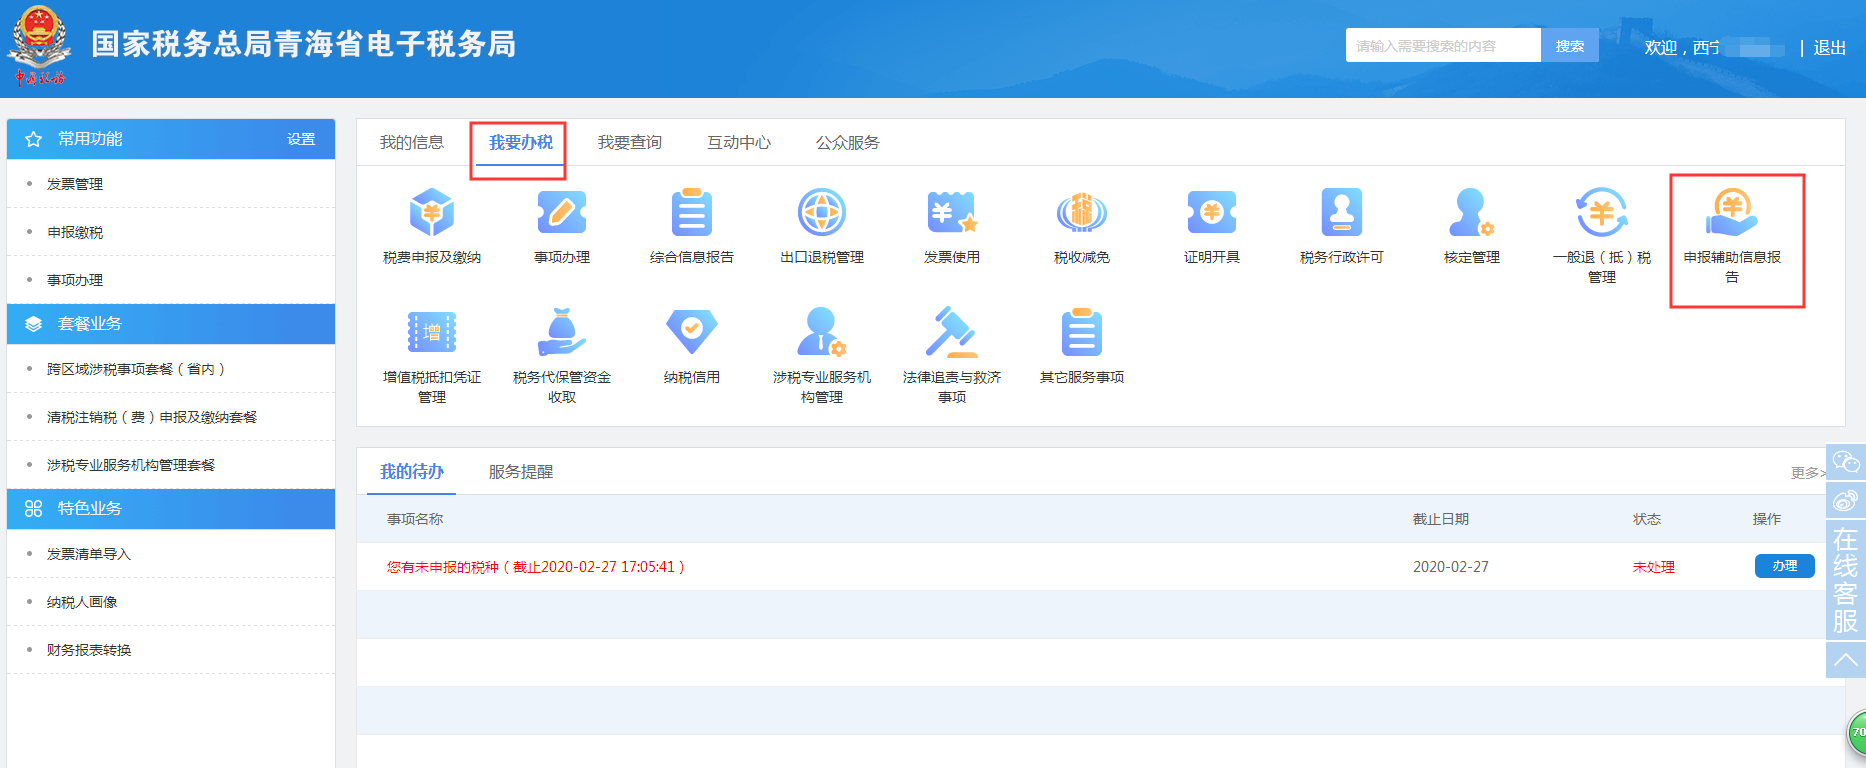Click the 特色业务 section header
Image resolution: width=1866 pixels, height=768 pixels.
[x=171, y=508]
